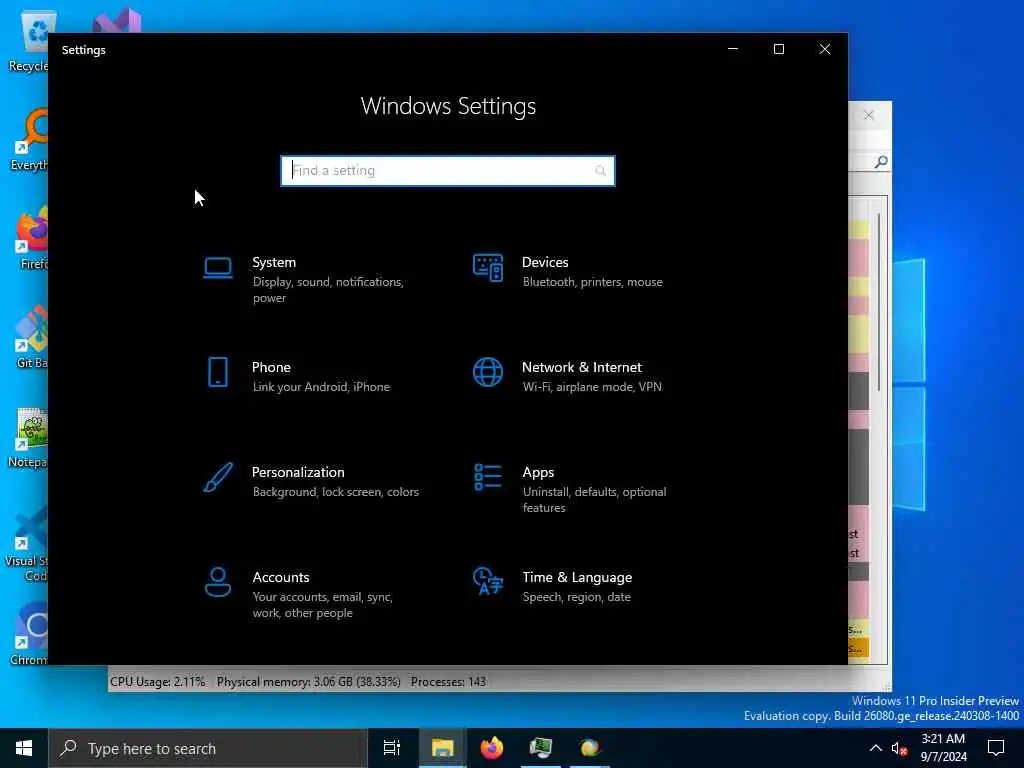
Task: Click Processes: 143 status bar entry
Action: [448, 682]
